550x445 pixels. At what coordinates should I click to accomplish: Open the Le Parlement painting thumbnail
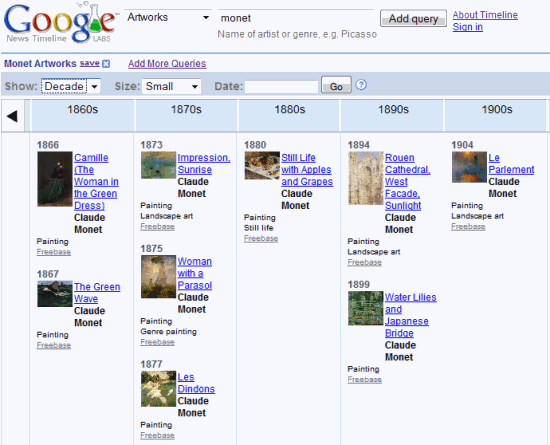coord(469,167)
